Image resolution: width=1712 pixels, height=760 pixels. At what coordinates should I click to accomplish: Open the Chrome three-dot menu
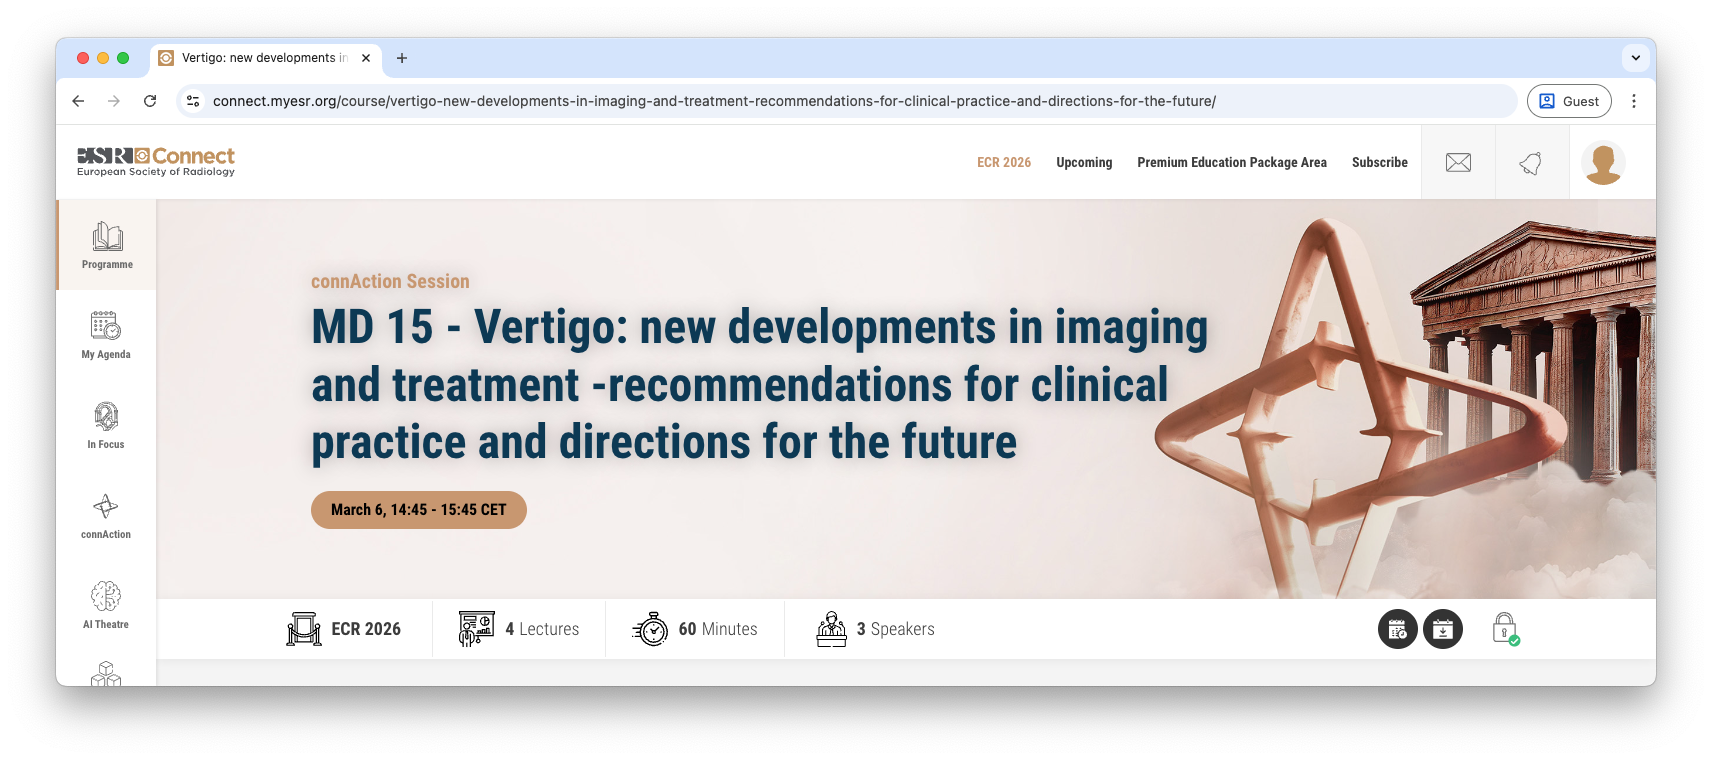coord(1633,101)
